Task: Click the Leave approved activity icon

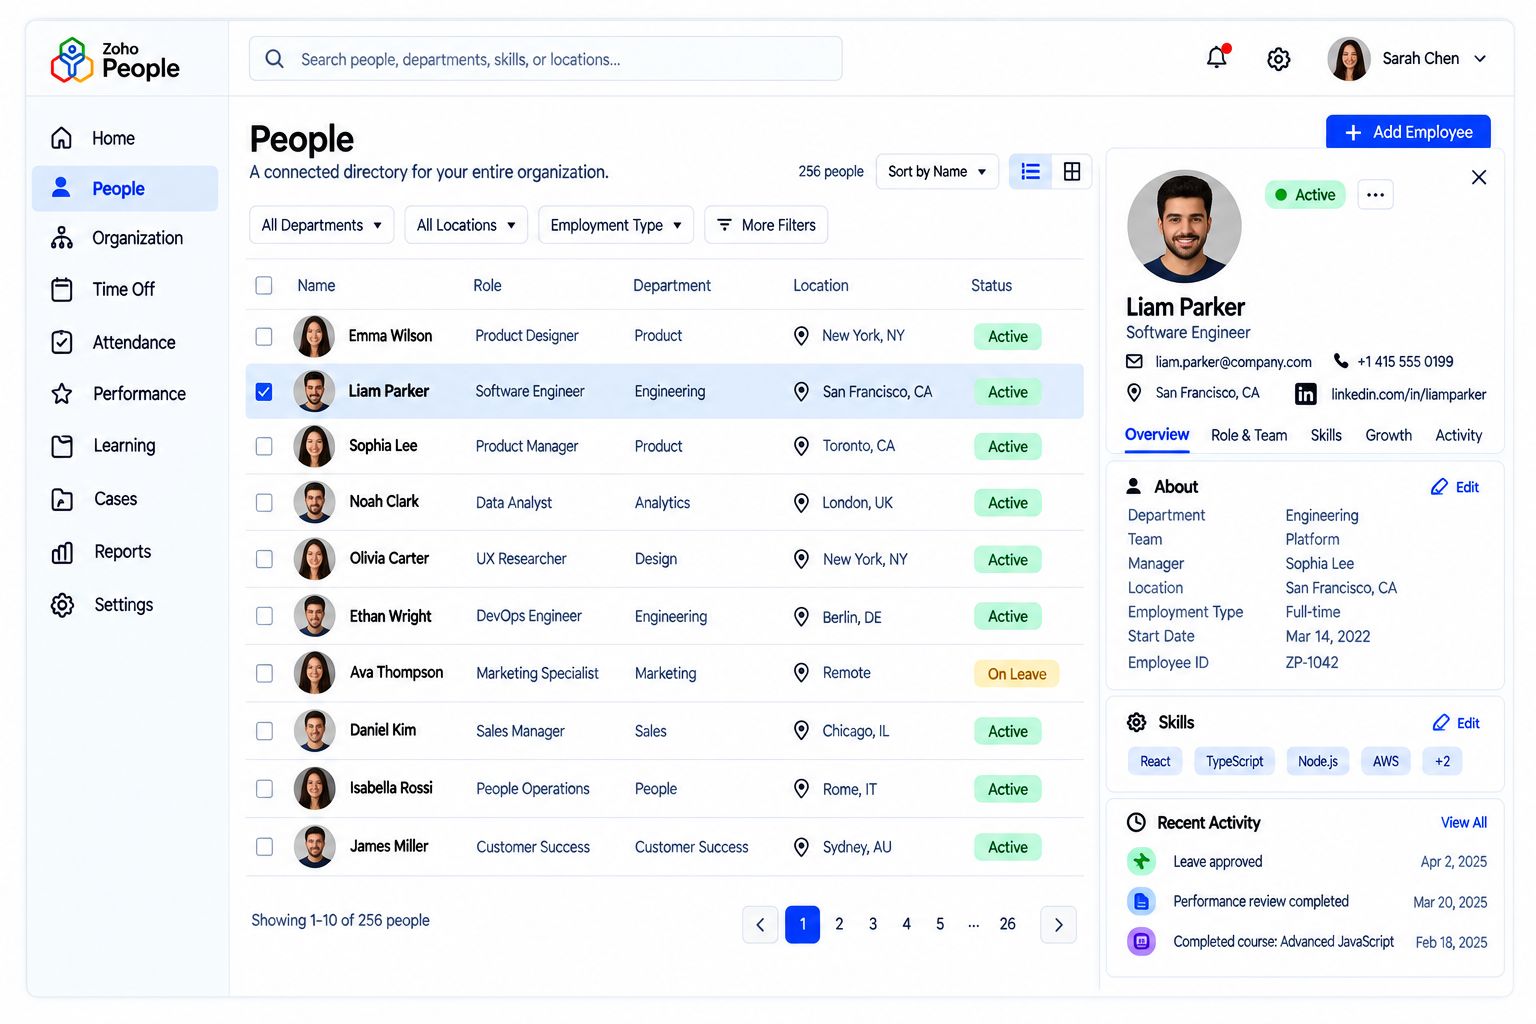Action: [1141, 861]
